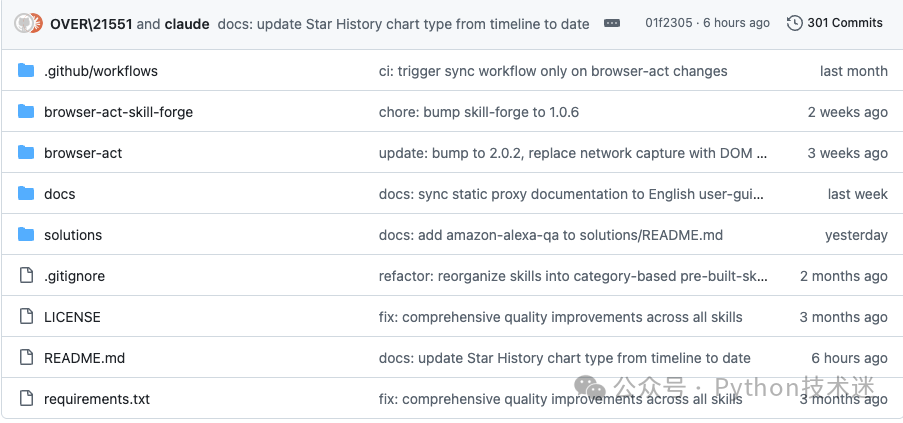Click the .gitignore file icon

click(26, 276)
